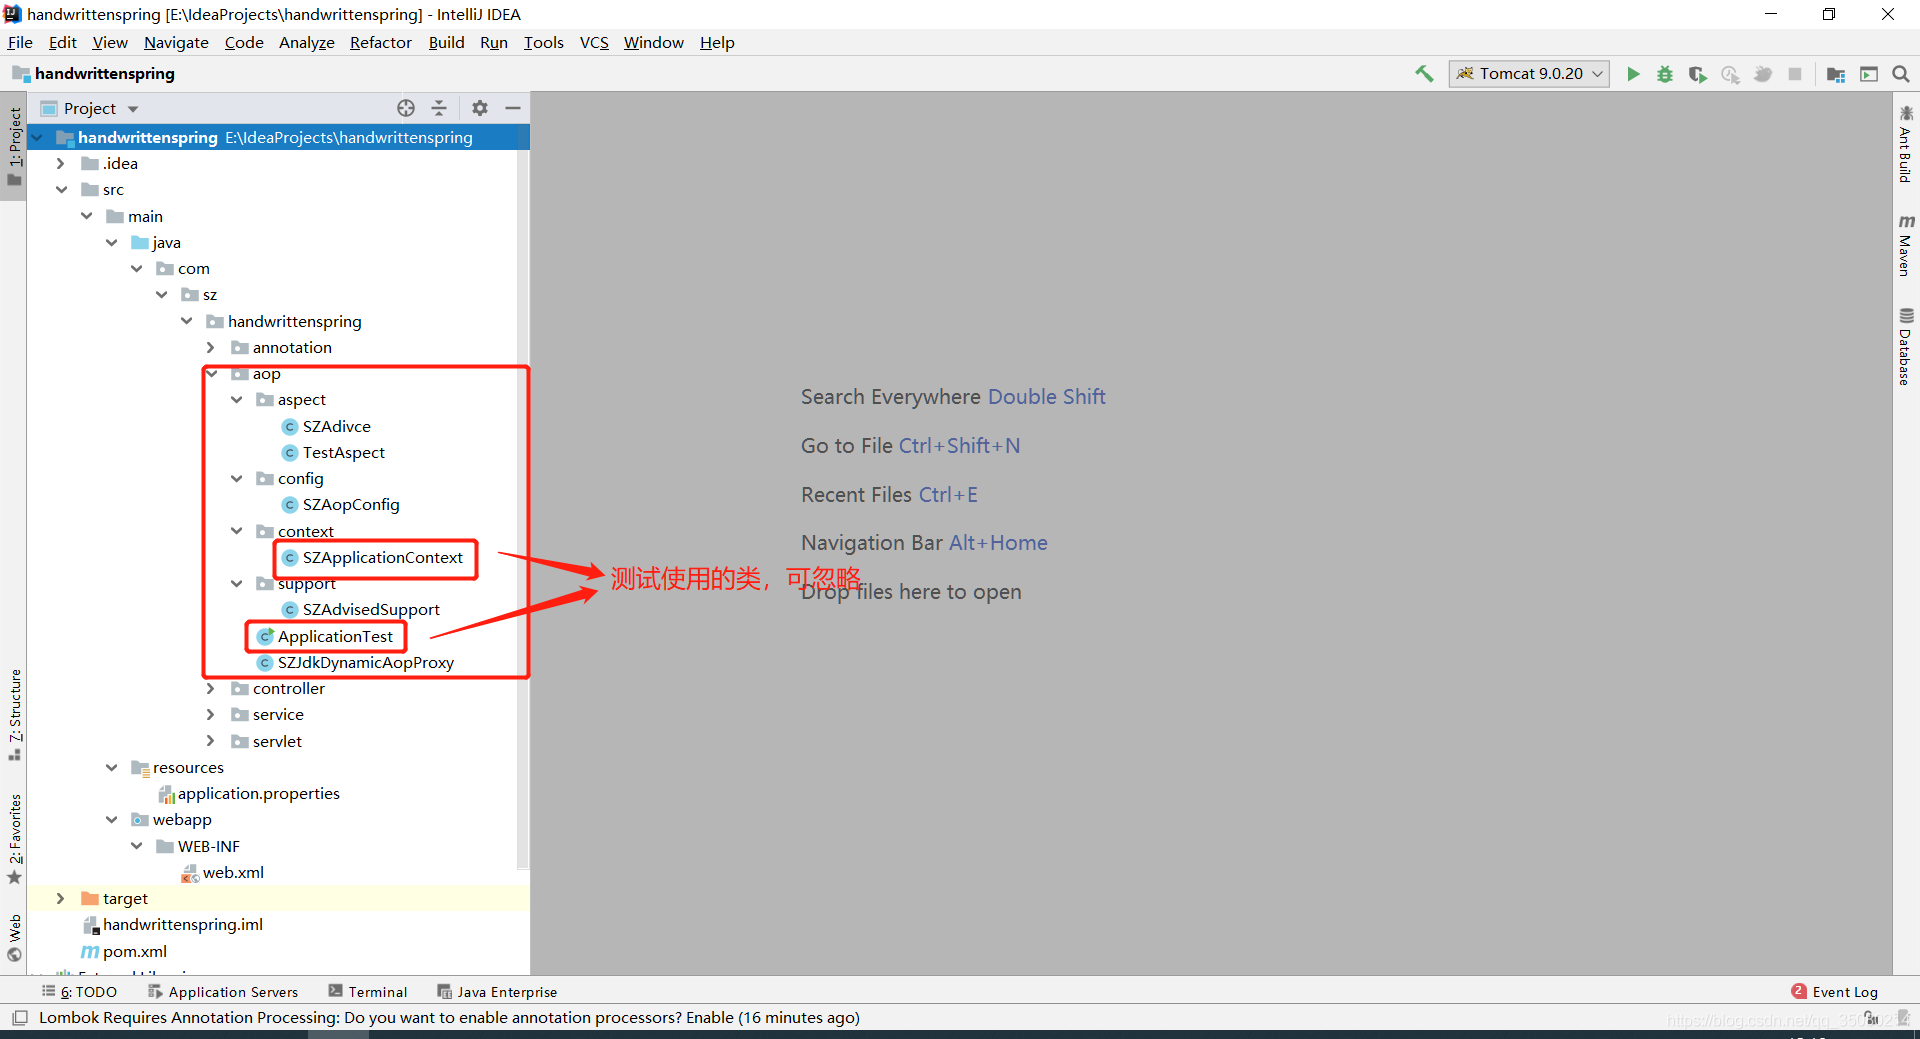Hide the Project tool window

tap(513, 108)
